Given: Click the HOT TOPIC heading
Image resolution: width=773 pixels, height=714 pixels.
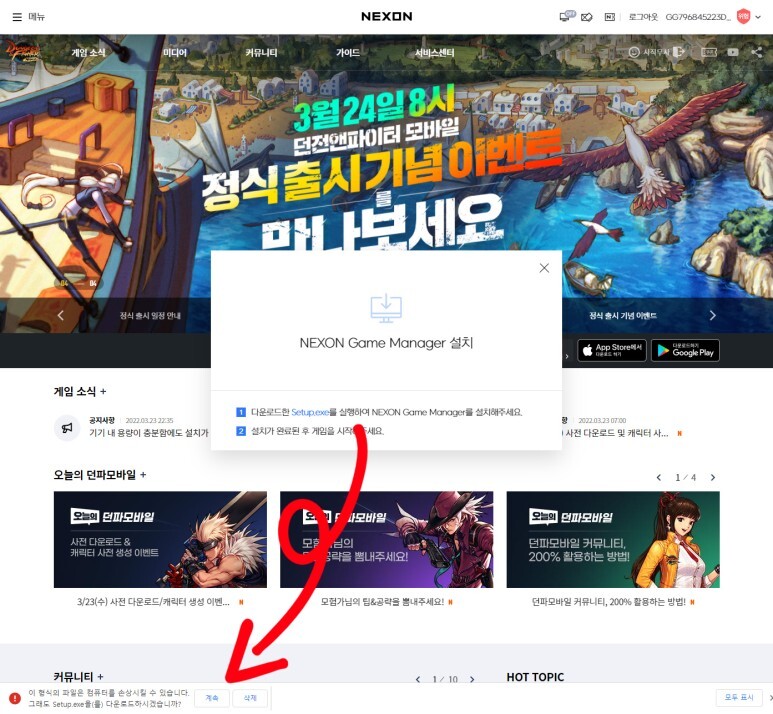Looking at the screenshot, I should tap(535, 677).
